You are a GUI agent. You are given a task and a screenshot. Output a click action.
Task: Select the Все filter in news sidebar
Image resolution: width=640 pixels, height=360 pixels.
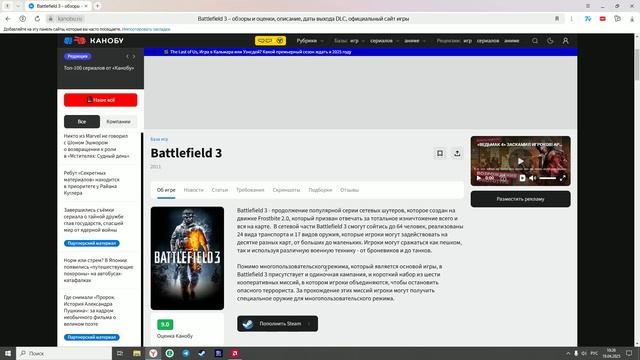tap(82, 122)
